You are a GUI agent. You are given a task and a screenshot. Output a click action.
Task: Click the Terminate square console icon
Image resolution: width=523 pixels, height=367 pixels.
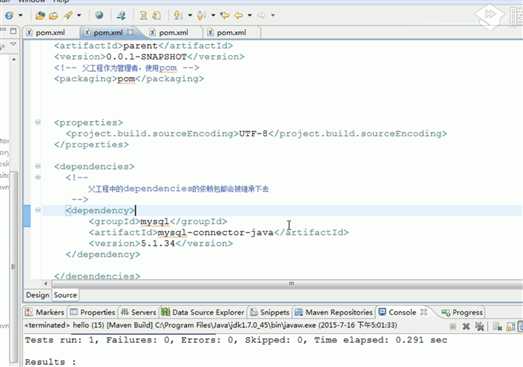[x=453, y=326]
